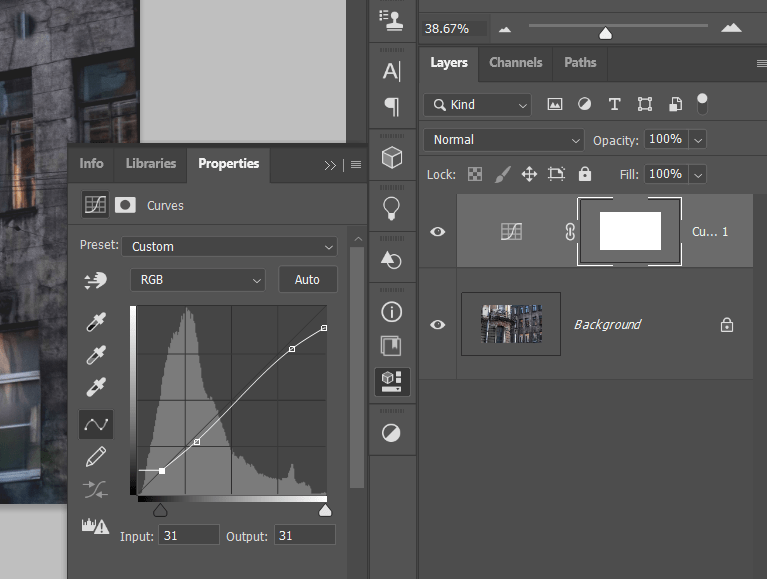Click the Properties panel dock icon
Viewport: 767px width, 579px height.
[x=392, y=381]
